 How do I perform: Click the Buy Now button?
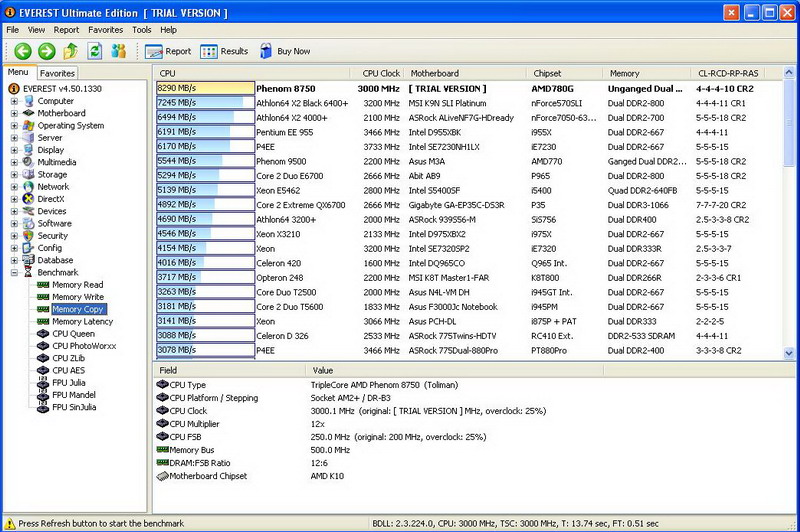pos(285,52)
